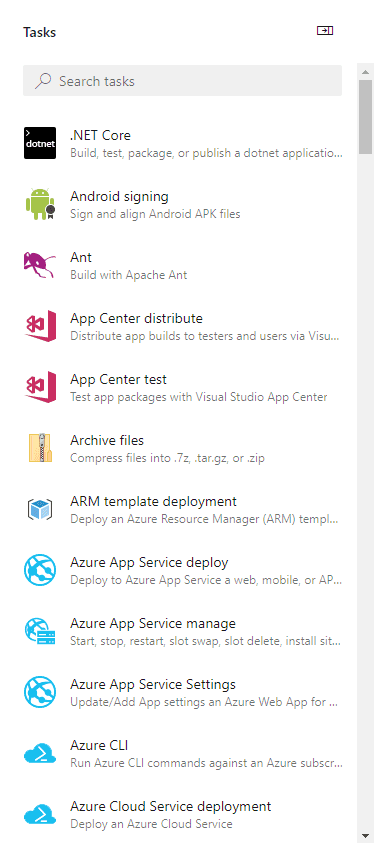Viewport: 374px width, 843px height.
Task: Click the Azure App Service deploy icon
Action: 40,570
